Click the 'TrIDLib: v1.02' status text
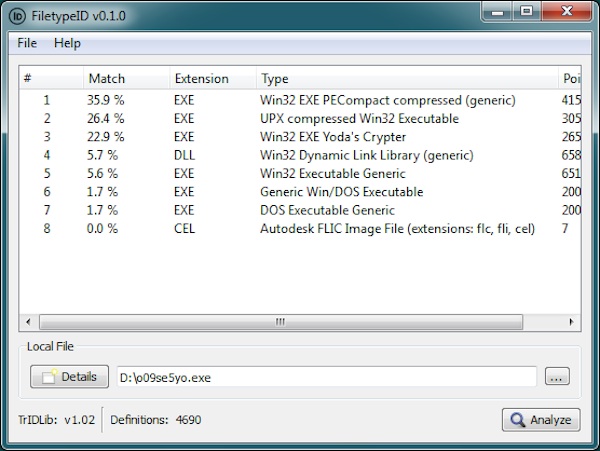 [x=57, y=420]
